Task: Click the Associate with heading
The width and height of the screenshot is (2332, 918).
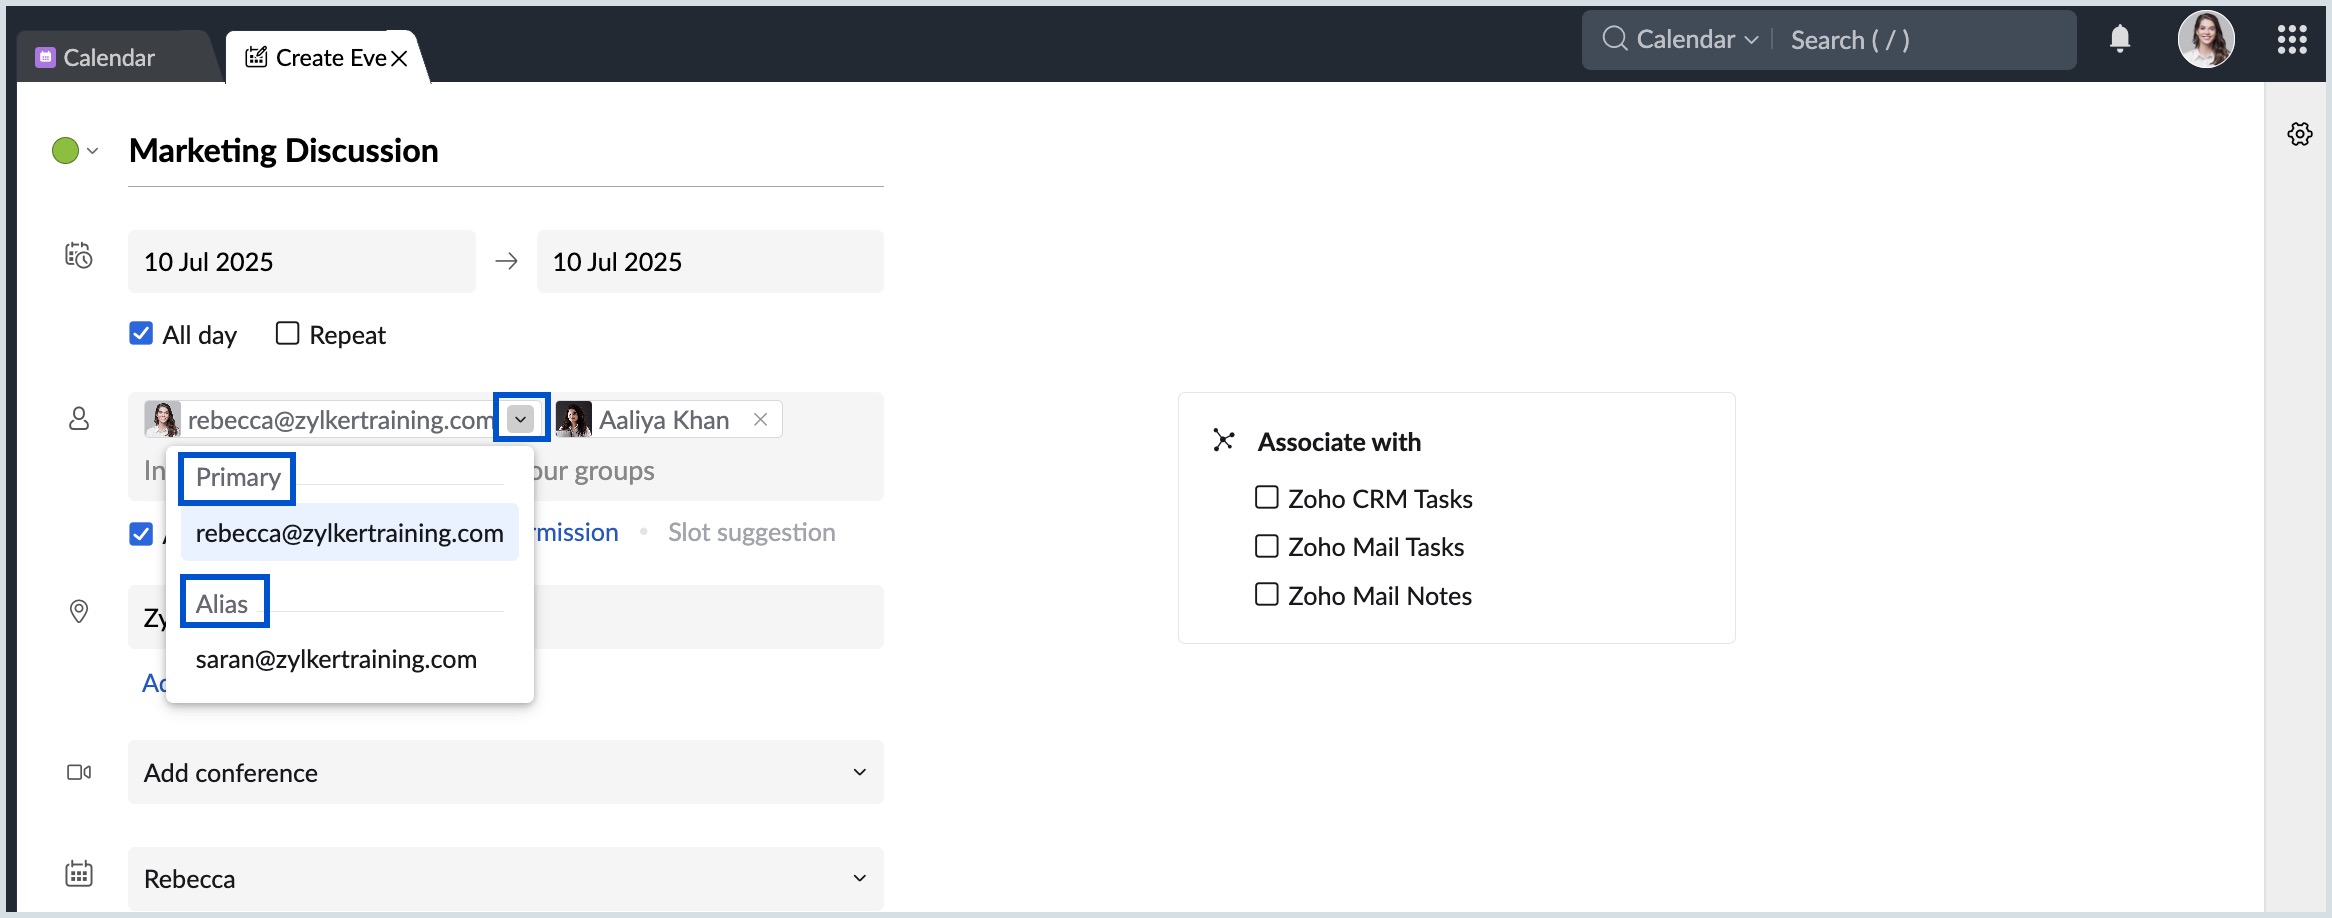Action: (1339, 441)
